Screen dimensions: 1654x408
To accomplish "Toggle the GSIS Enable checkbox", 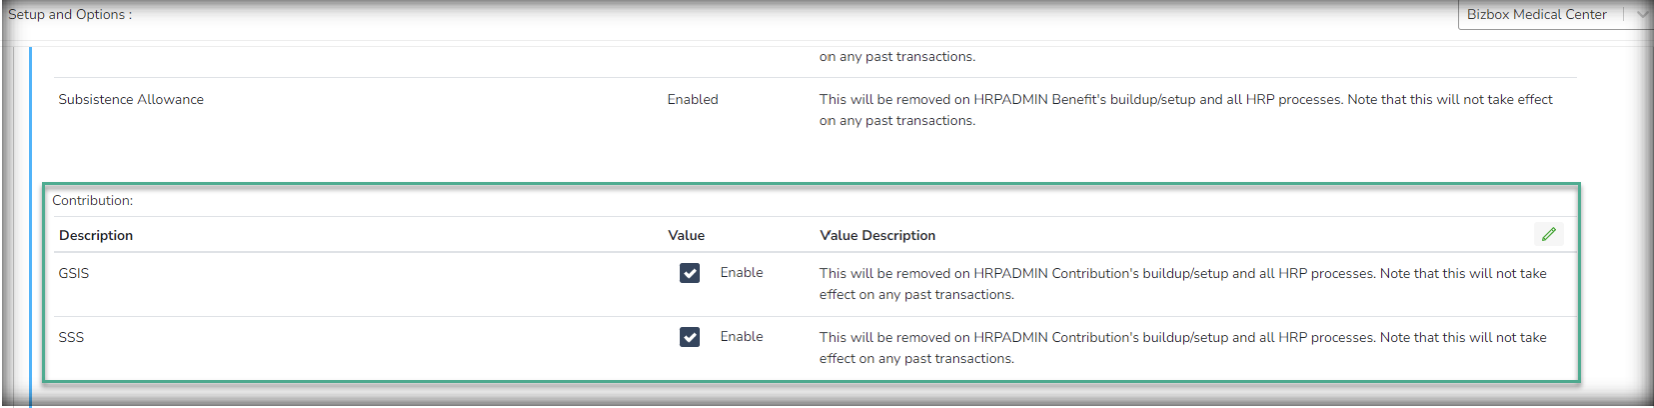I will [x=690, y=273].
